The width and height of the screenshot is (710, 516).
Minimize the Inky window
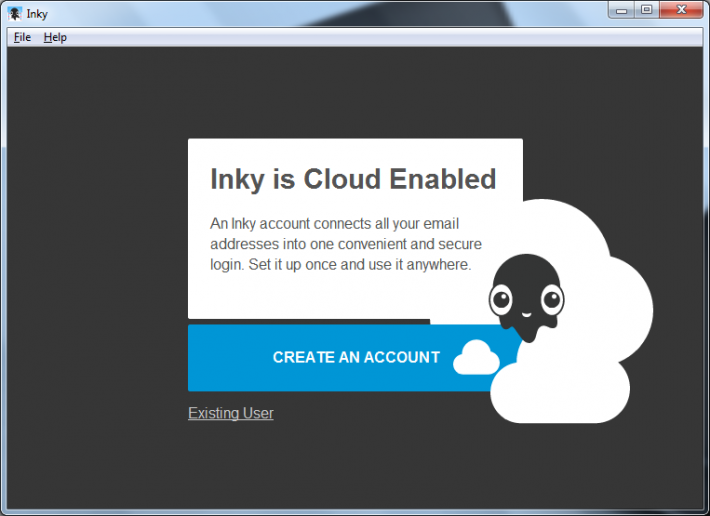621,10
